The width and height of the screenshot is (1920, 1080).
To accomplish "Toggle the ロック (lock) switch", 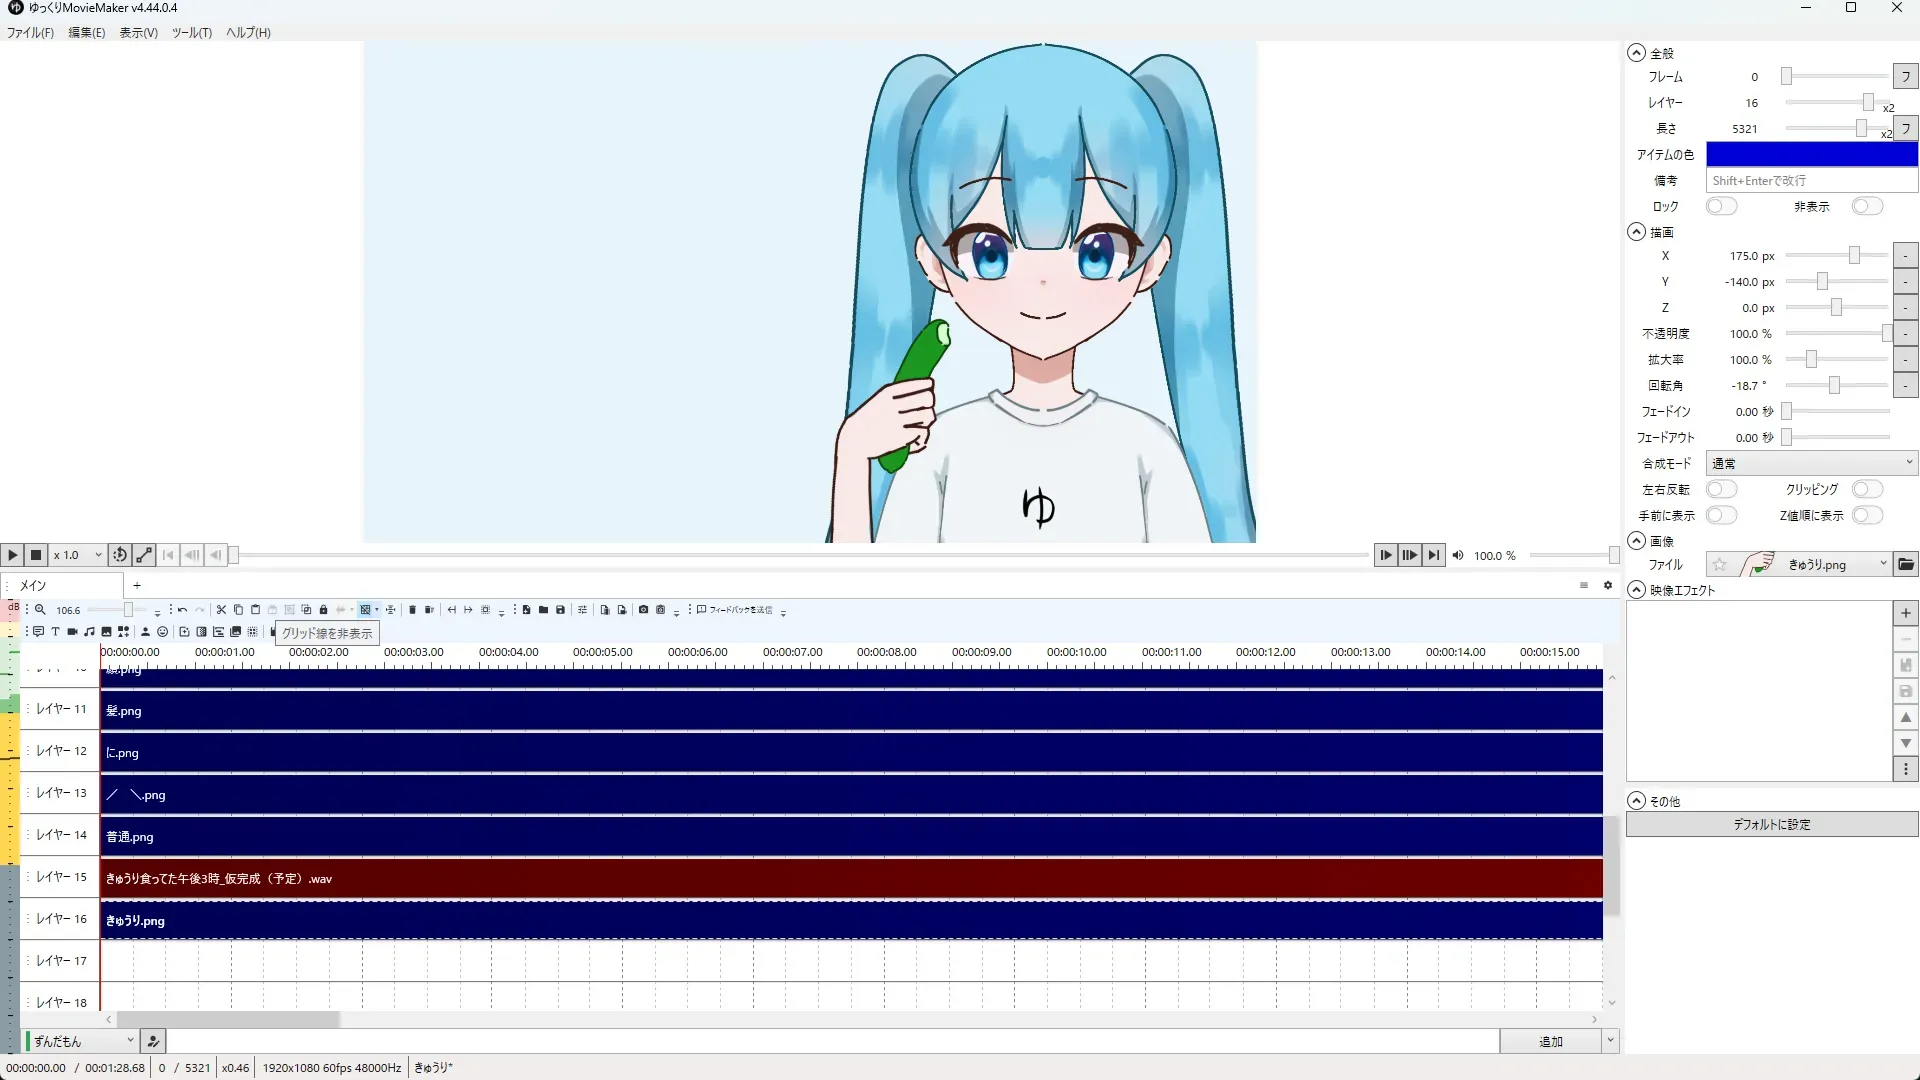I will point(1721,207).
